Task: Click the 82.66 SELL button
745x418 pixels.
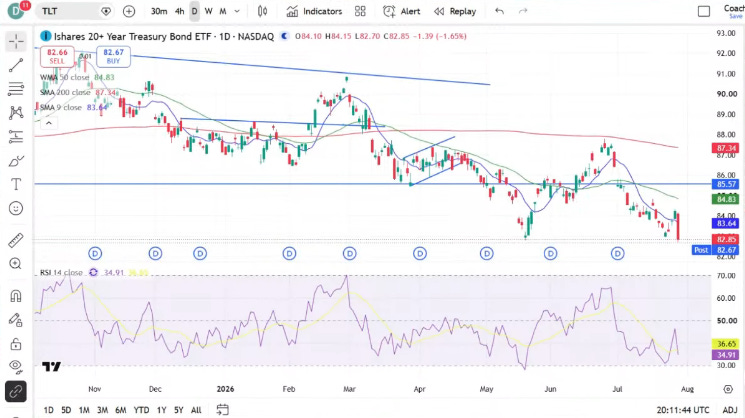Action: click(57, 57)
